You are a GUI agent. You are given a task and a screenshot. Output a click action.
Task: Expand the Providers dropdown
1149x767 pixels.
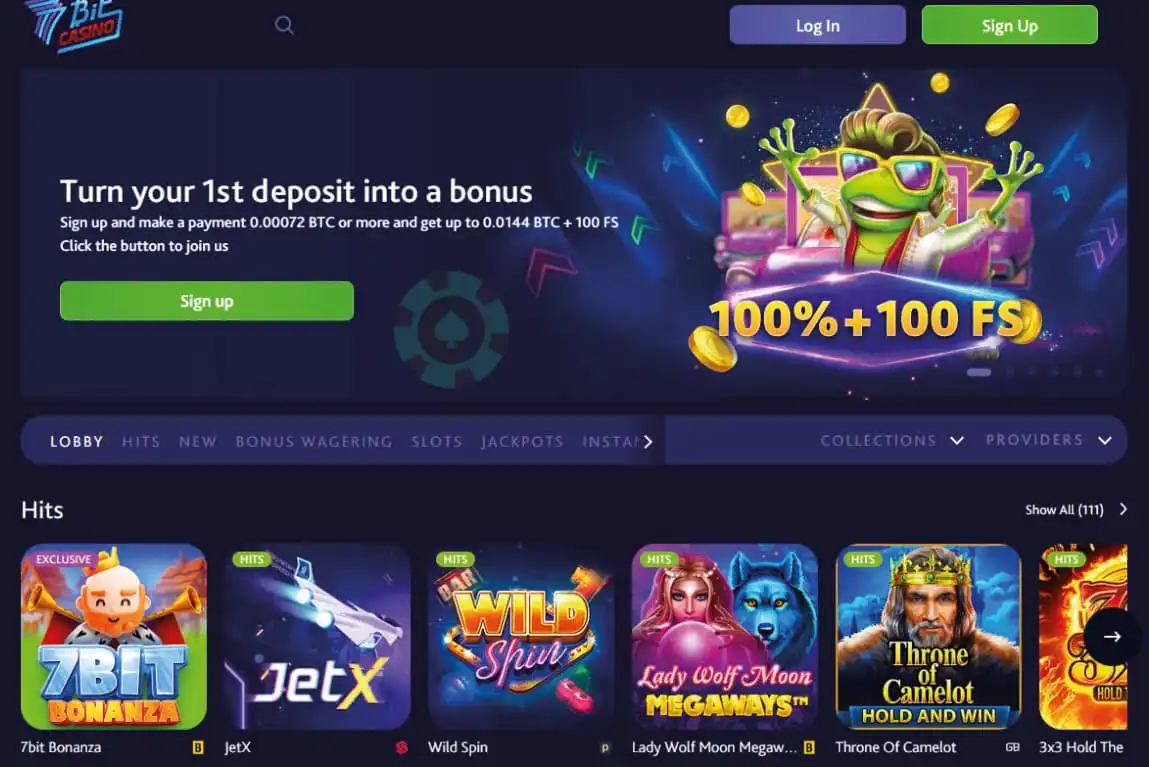[x=1049, y=440]
